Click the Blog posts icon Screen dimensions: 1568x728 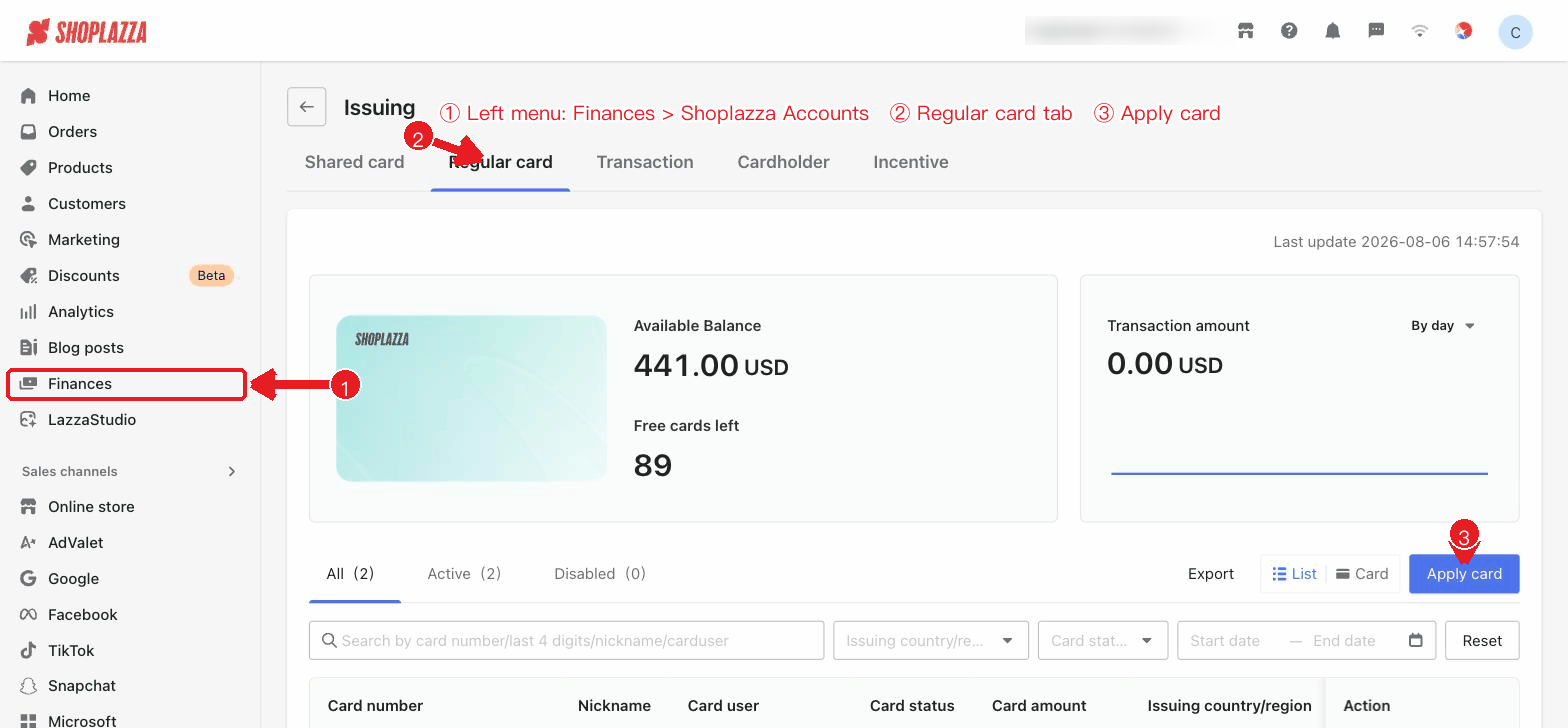coord(29,348)
